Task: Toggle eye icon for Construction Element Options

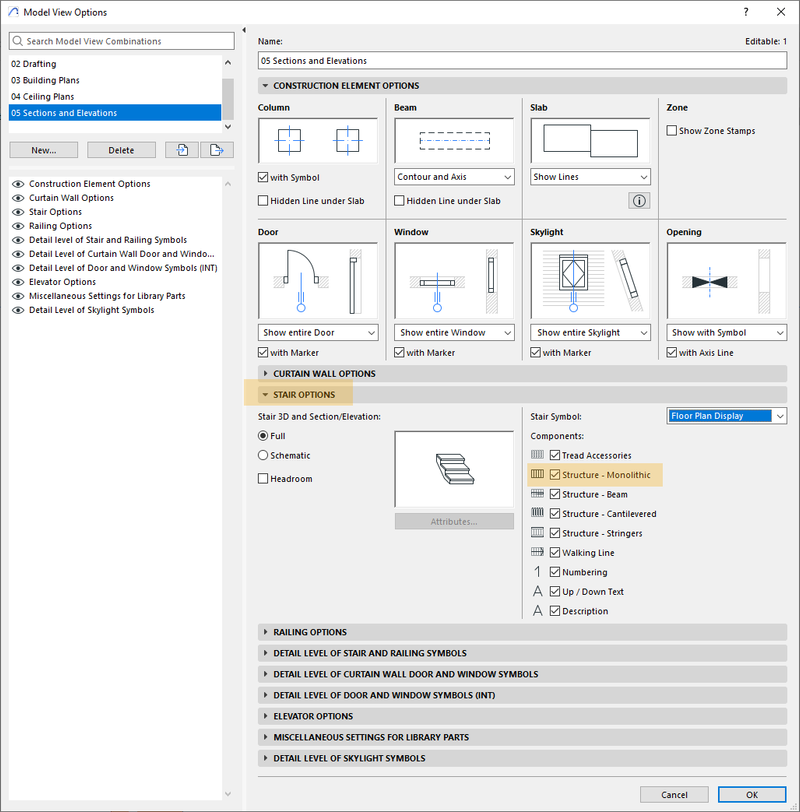Action: coord(18,184)
